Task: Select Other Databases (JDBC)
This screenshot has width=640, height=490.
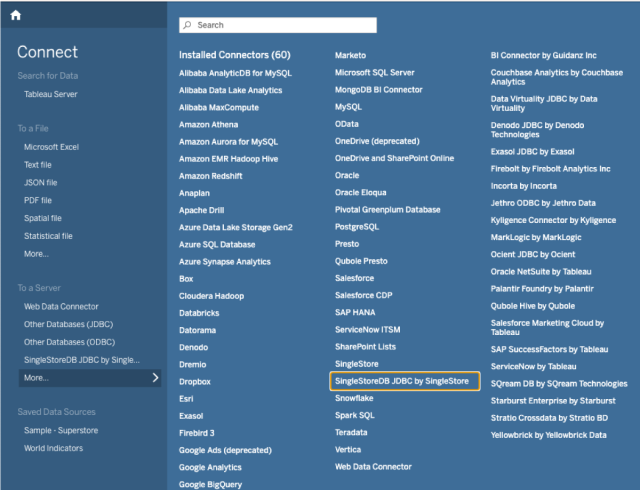Action: [69, 324]
